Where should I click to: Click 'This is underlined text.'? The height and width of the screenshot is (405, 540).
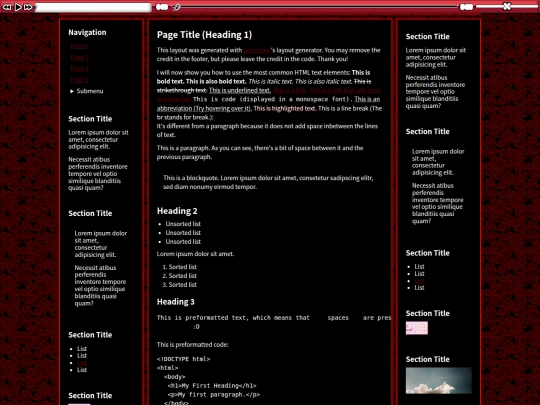click(x=240, y=90)
